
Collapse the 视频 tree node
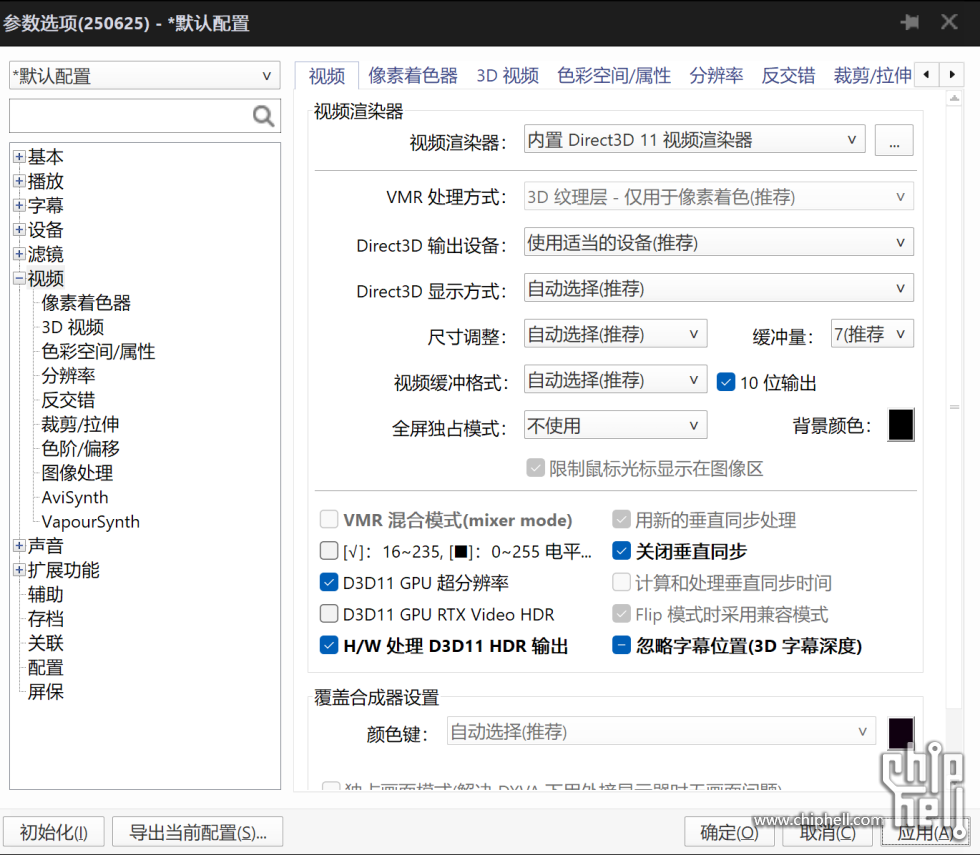pyautogui.click(x=19, y=278)
